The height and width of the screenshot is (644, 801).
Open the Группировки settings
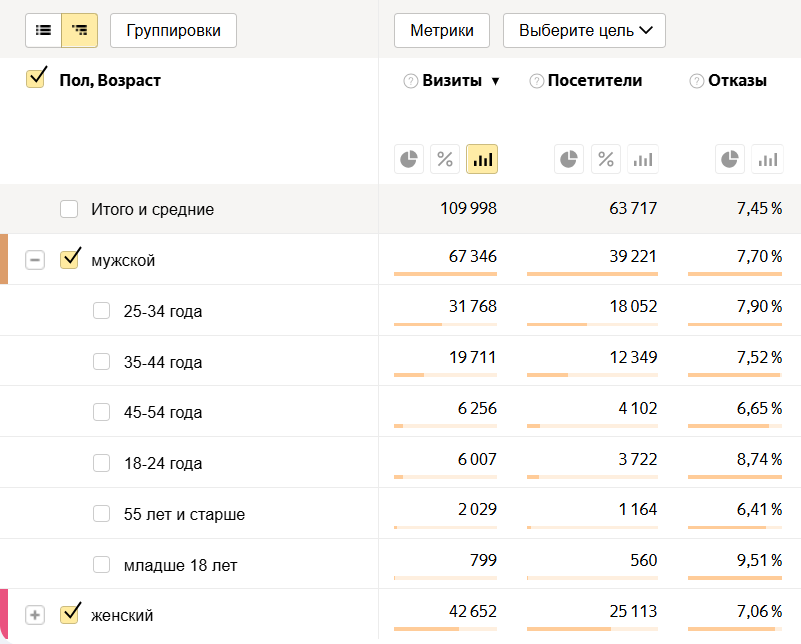[x=173, y=30]
